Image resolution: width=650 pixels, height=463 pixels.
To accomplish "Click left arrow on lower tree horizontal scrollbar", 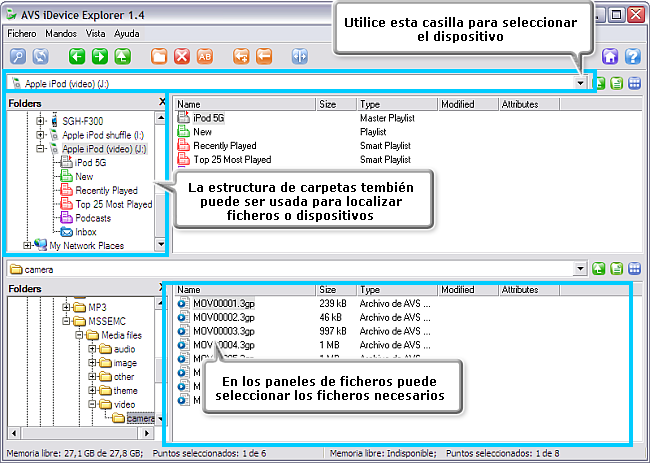I will (x=14, y=433).
